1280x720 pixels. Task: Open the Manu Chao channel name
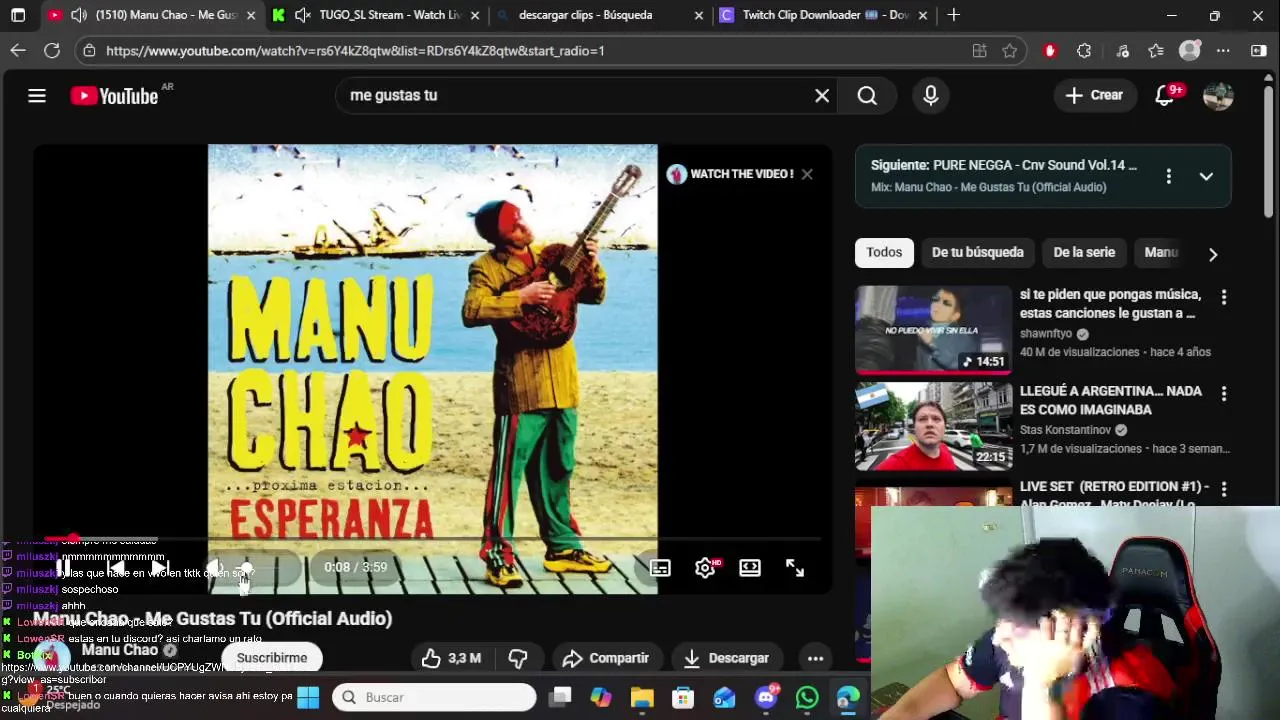[120, 650]
